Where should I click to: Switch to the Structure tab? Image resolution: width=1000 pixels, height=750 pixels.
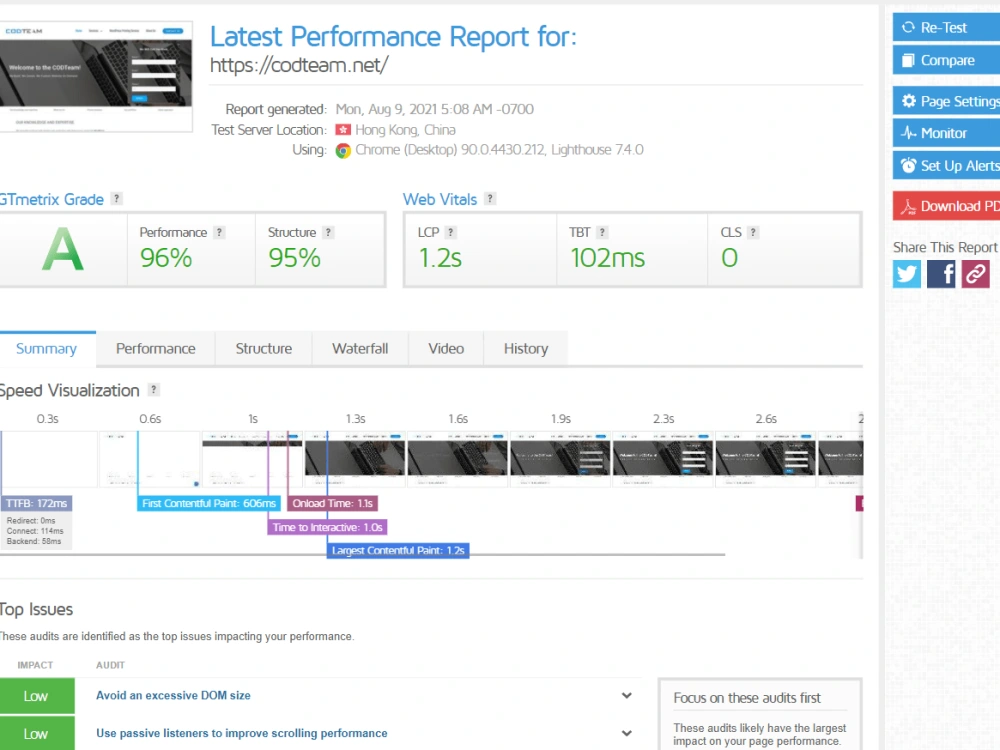click(x=263, y=349)
